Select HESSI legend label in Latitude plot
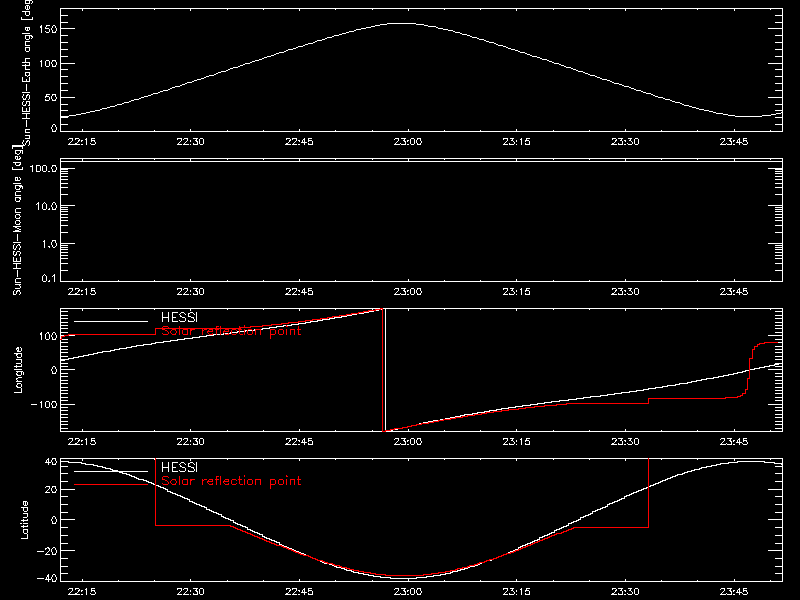The image size is (800, 600). [x=179, y=467]
